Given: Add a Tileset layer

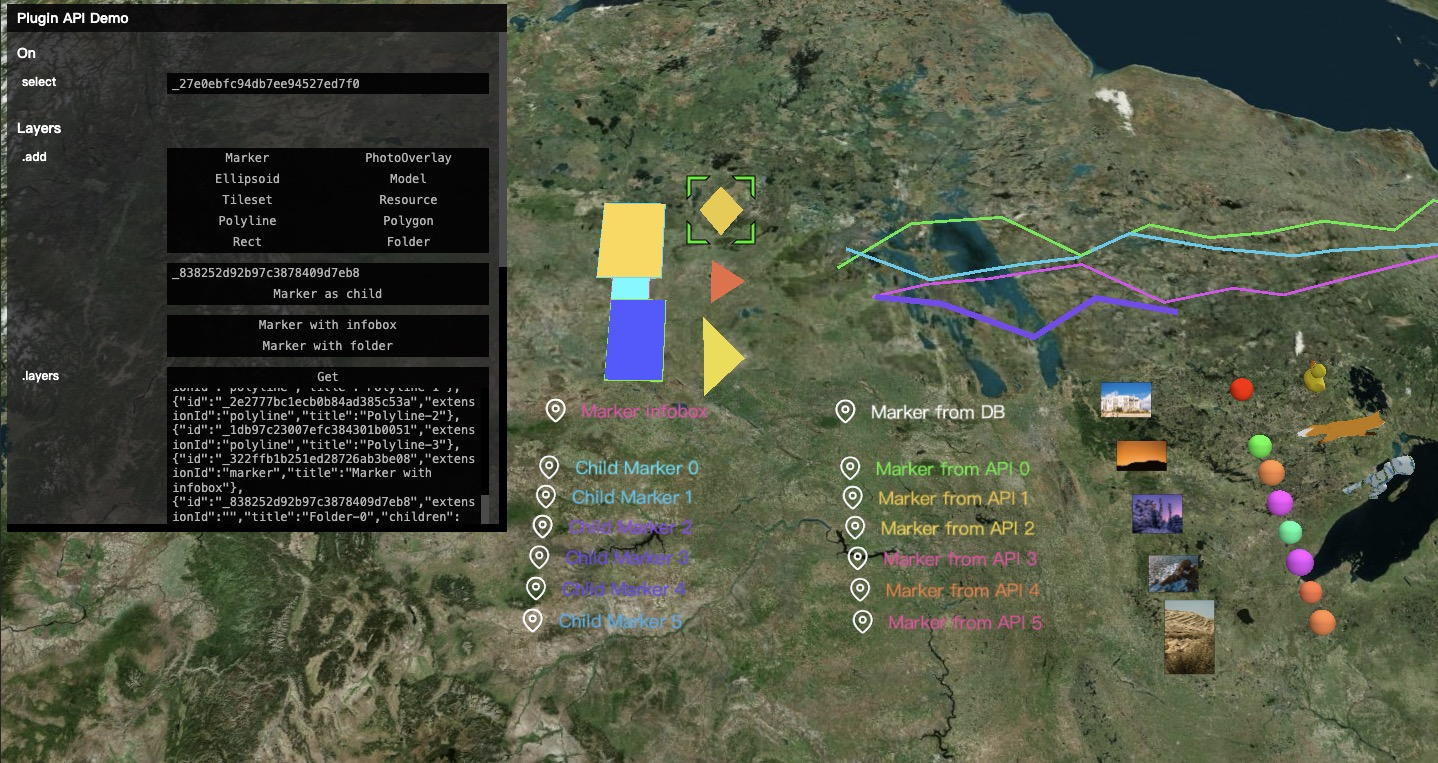Looking at the screenshot, I should (x=247, y=200).
